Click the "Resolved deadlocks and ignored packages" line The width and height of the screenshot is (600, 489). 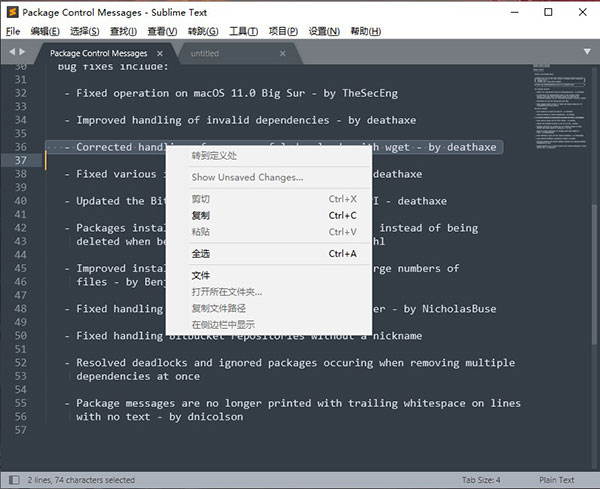coord(290,363)
